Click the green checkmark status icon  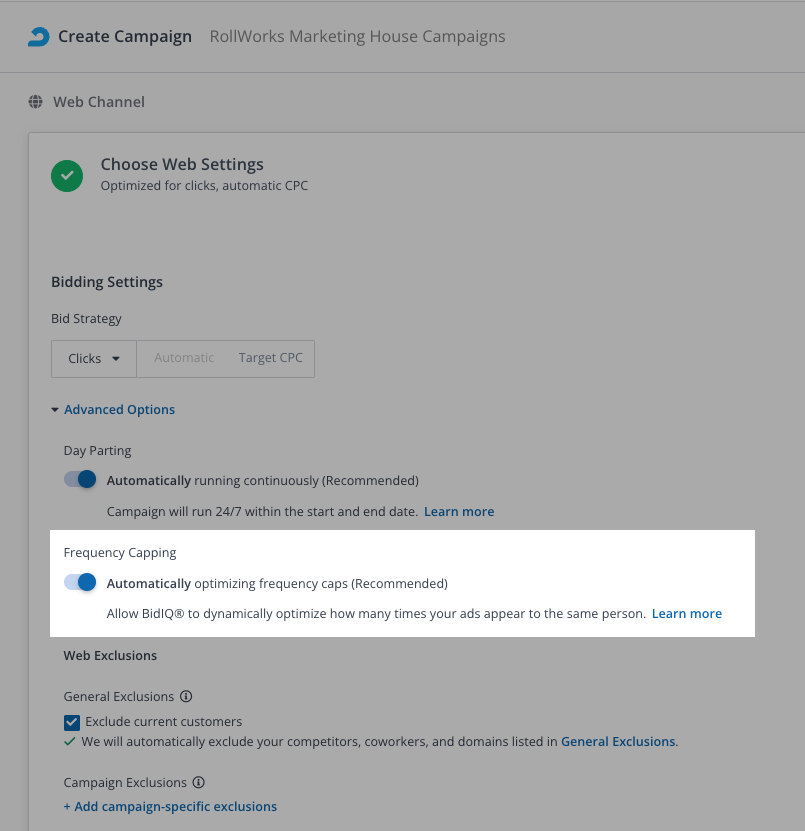tap(67, 176)
